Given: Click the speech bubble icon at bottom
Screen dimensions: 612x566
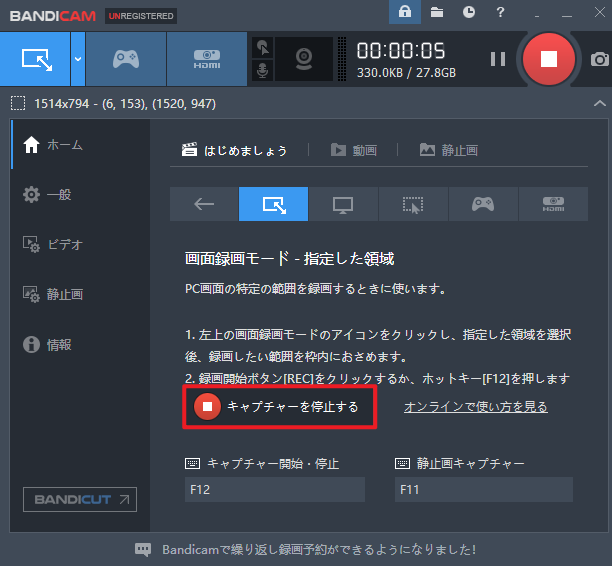Looking at the screenshot, I should [x=143, y=550].
